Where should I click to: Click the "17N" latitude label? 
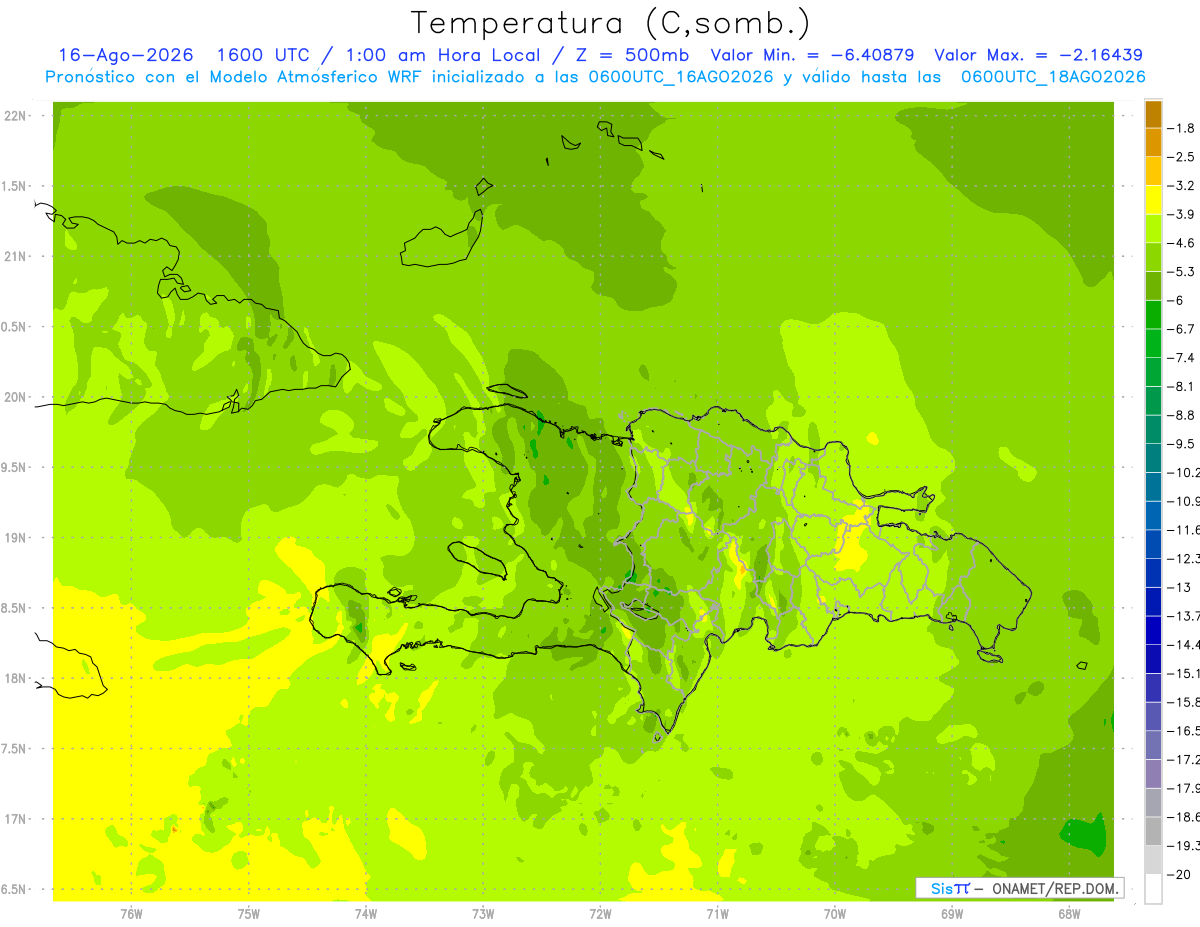14,819
